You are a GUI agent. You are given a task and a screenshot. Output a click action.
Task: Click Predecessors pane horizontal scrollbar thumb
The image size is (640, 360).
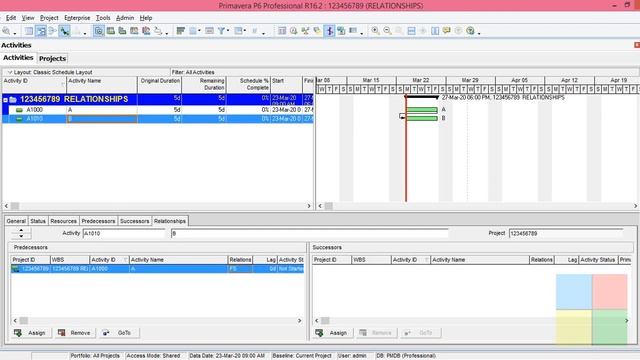pyautogui.click(x=24, y=321)
